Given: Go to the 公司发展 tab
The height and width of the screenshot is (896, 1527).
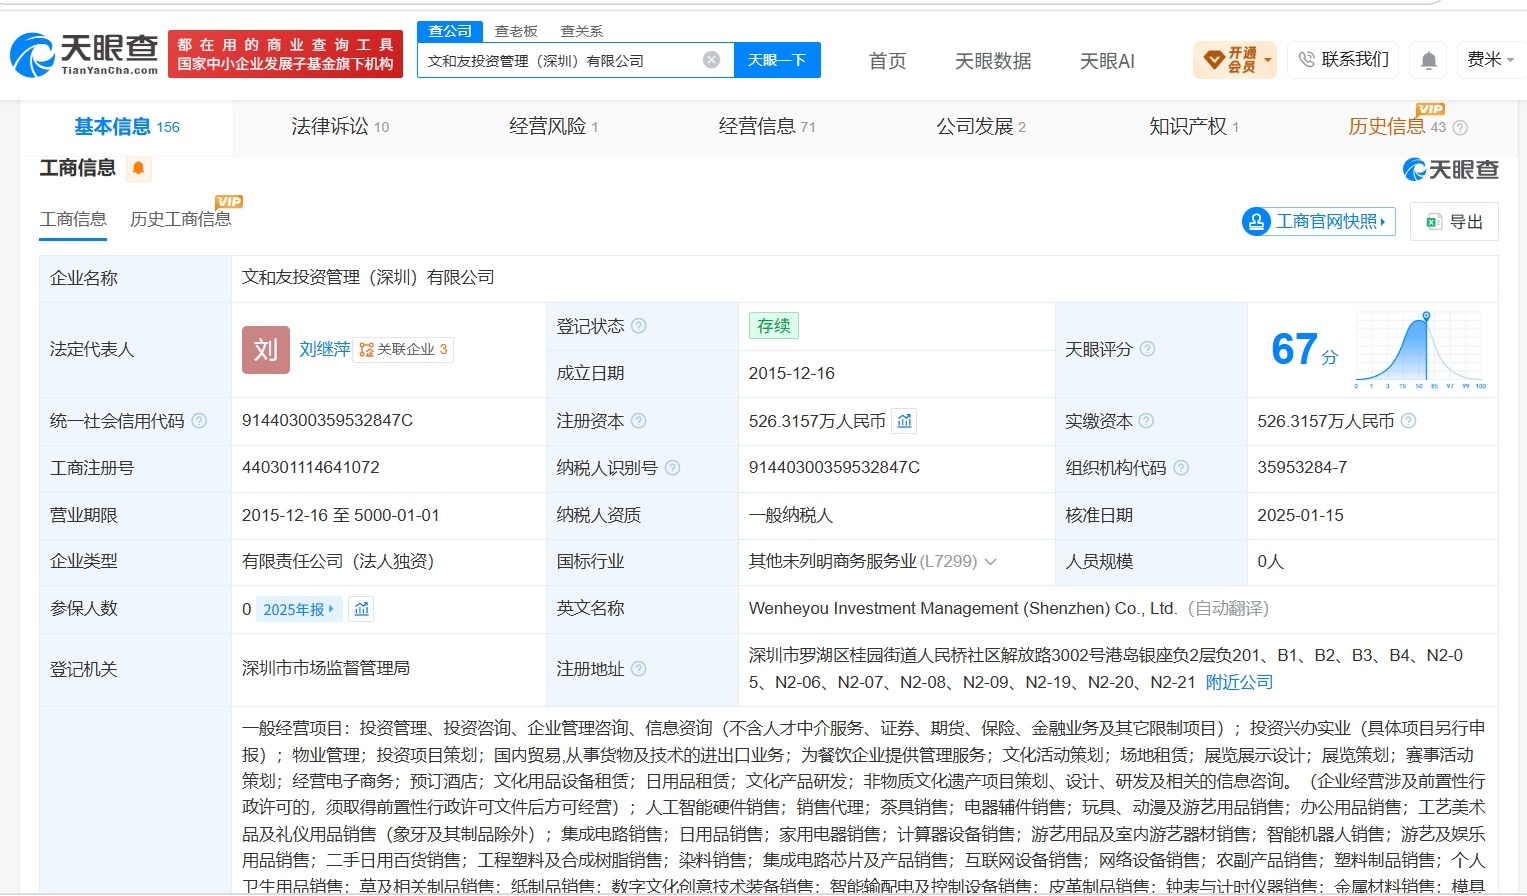Looking at the screenshot, I should (981, 127).
